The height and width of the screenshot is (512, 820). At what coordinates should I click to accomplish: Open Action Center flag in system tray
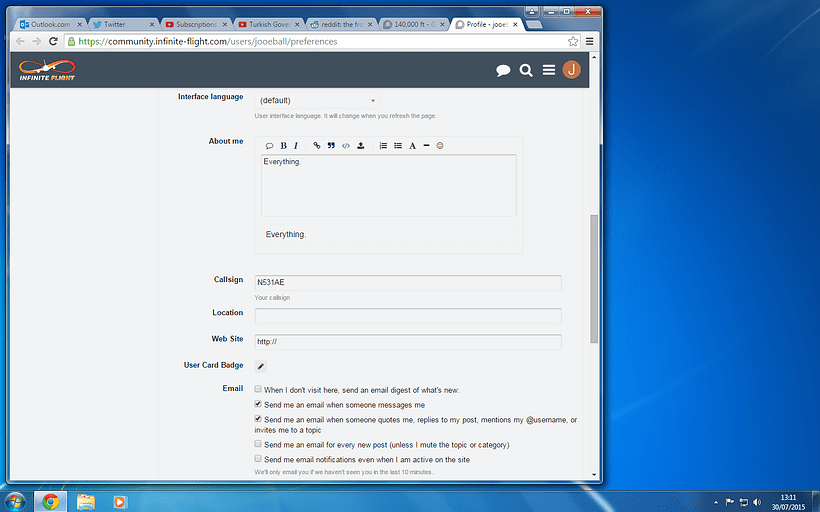pos(730,502)
